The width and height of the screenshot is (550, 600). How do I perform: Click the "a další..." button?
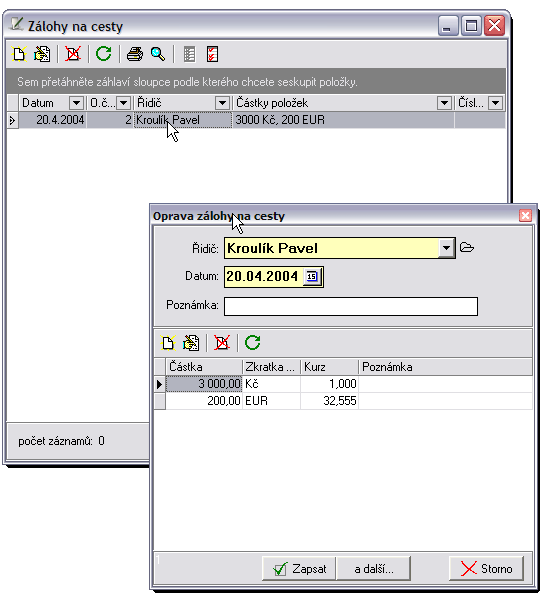click(x=374, y=569)
